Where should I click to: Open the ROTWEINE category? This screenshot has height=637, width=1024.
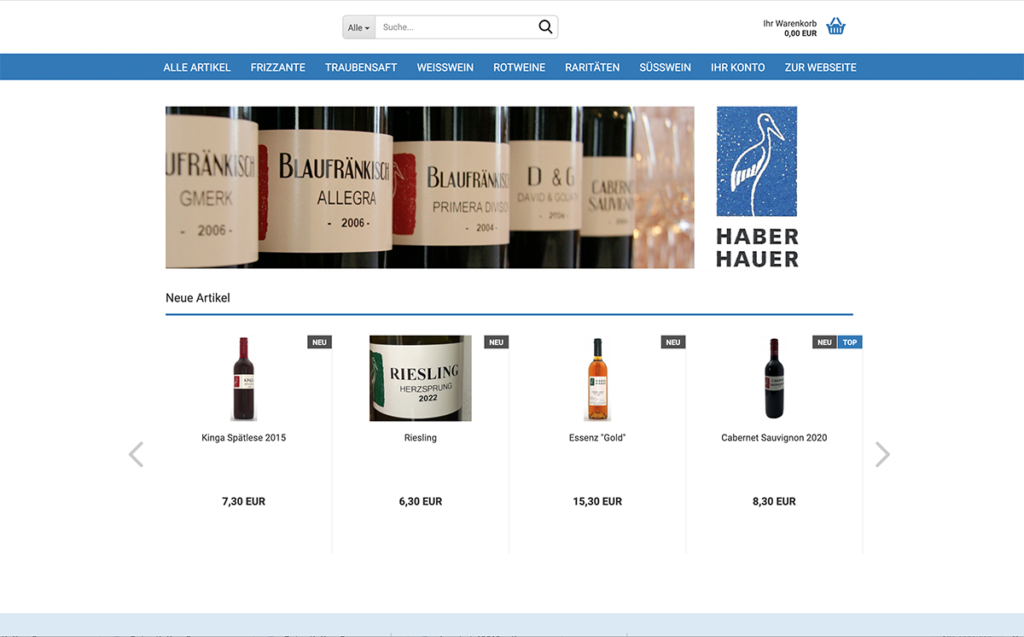tap(519, 67)
